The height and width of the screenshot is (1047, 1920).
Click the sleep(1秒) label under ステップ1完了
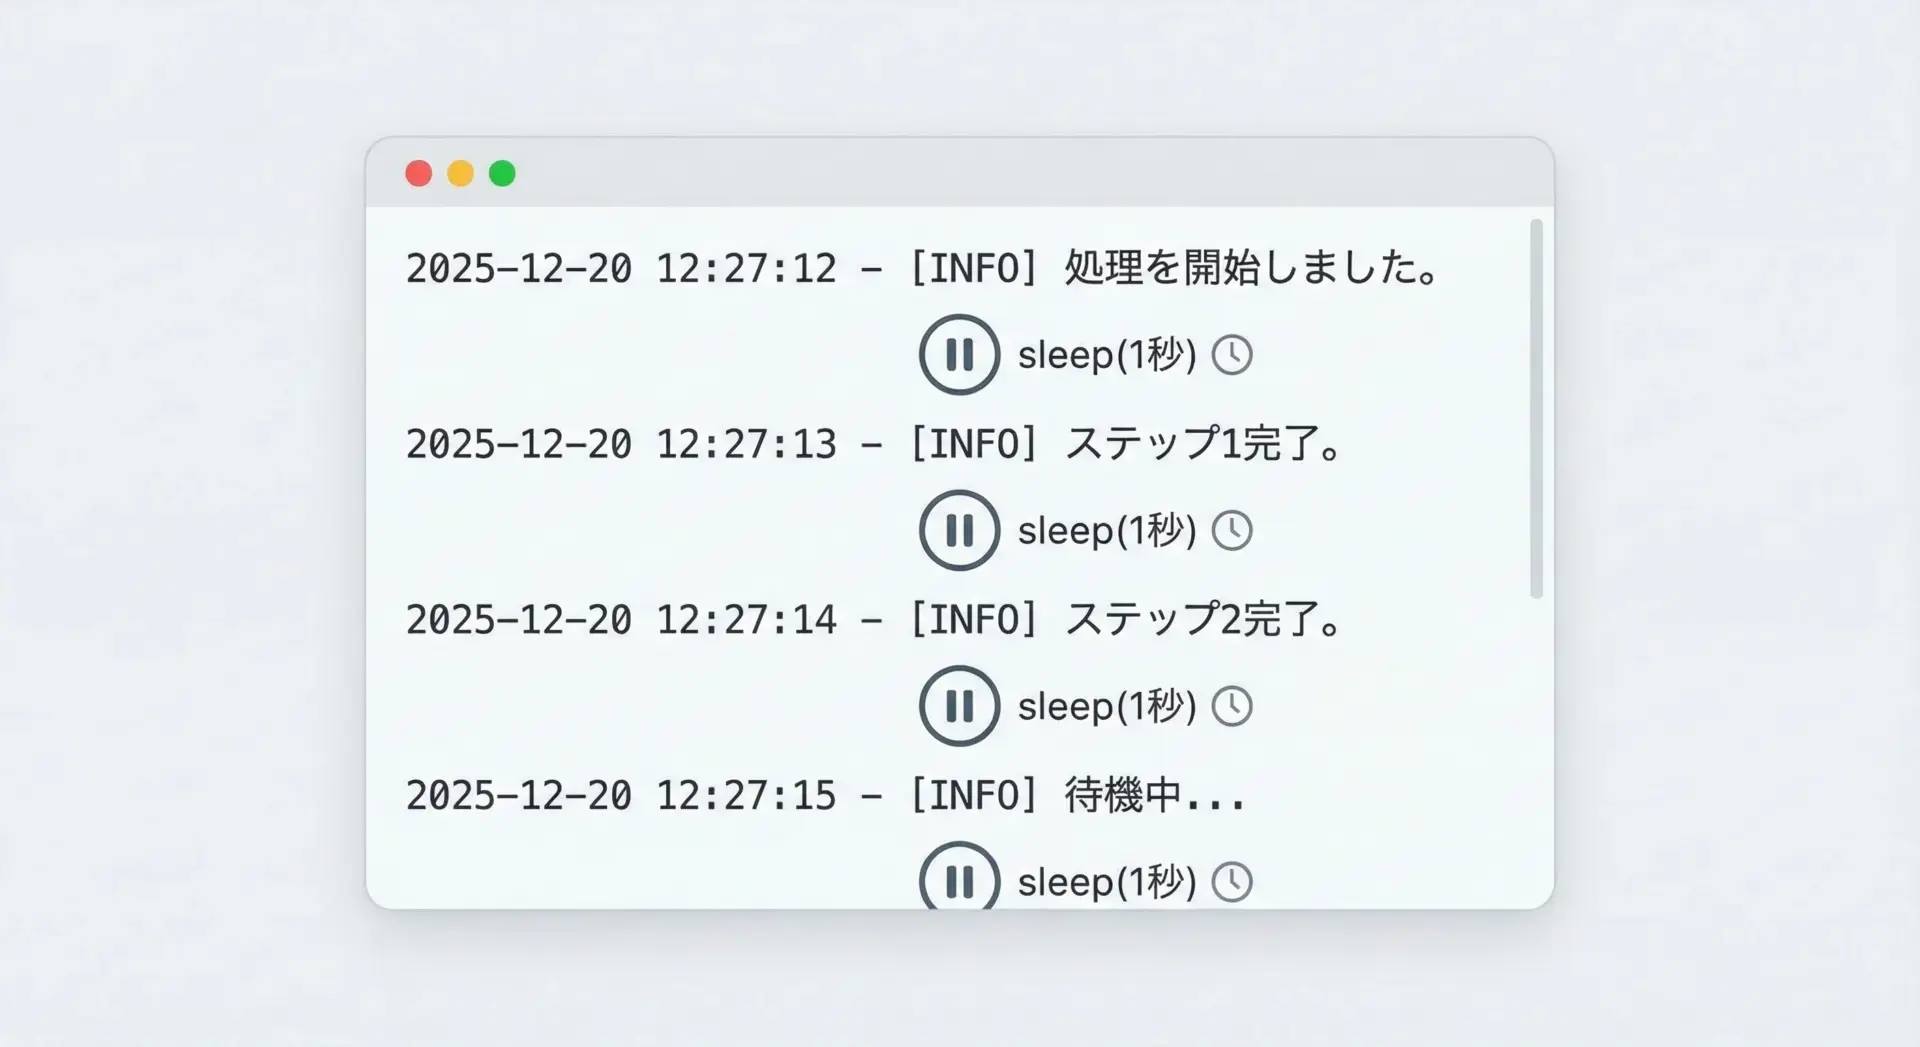[1107, 531]
